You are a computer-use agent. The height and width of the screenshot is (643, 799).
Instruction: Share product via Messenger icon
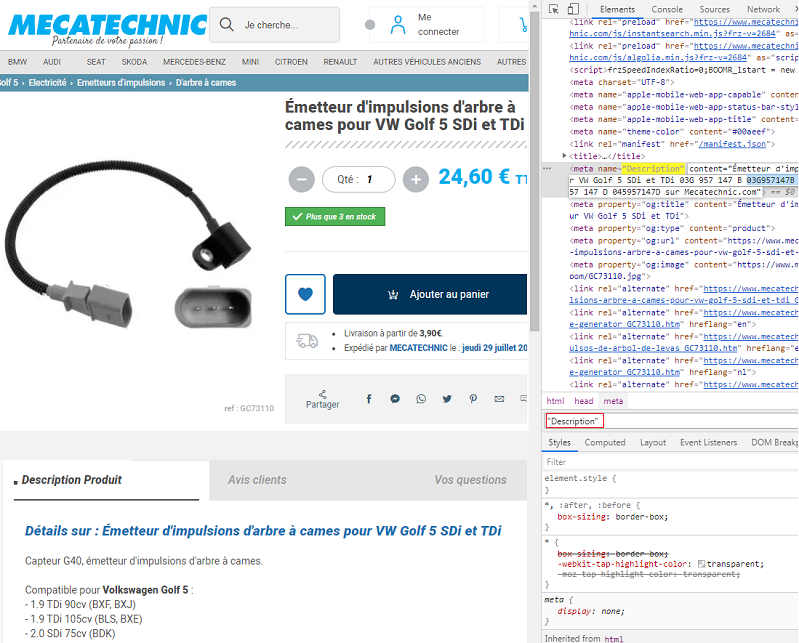395,399
